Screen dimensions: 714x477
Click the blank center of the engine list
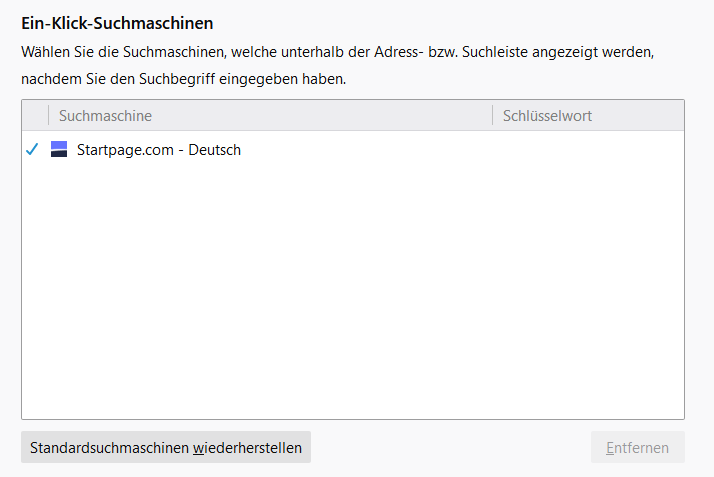[352, 275]
